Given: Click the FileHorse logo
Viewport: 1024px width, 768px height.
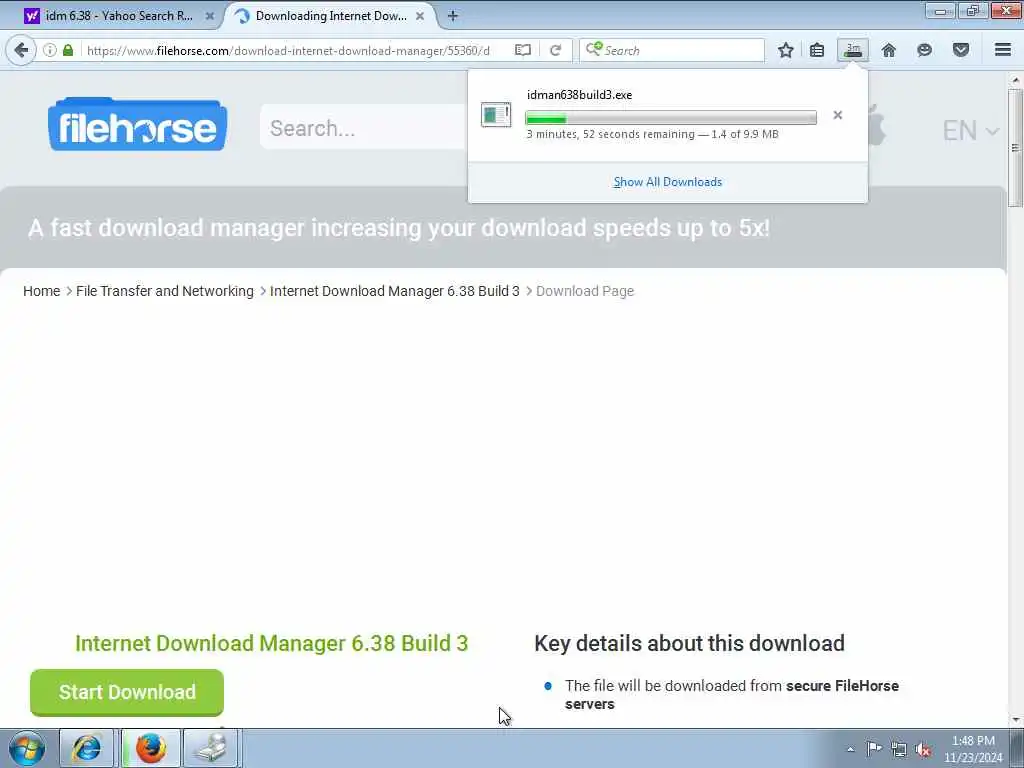Looking at the screenshot, I should click(137, 125).
